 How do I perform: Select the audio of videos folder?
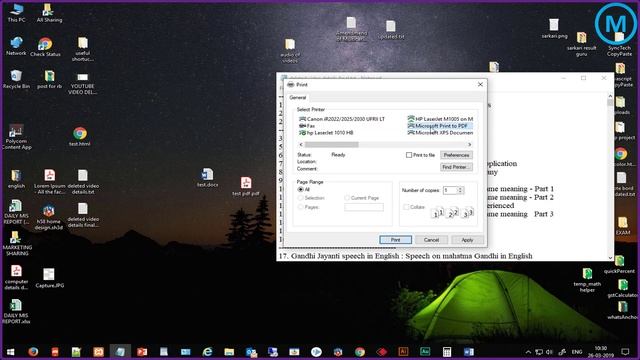click(x=290, y=51)
